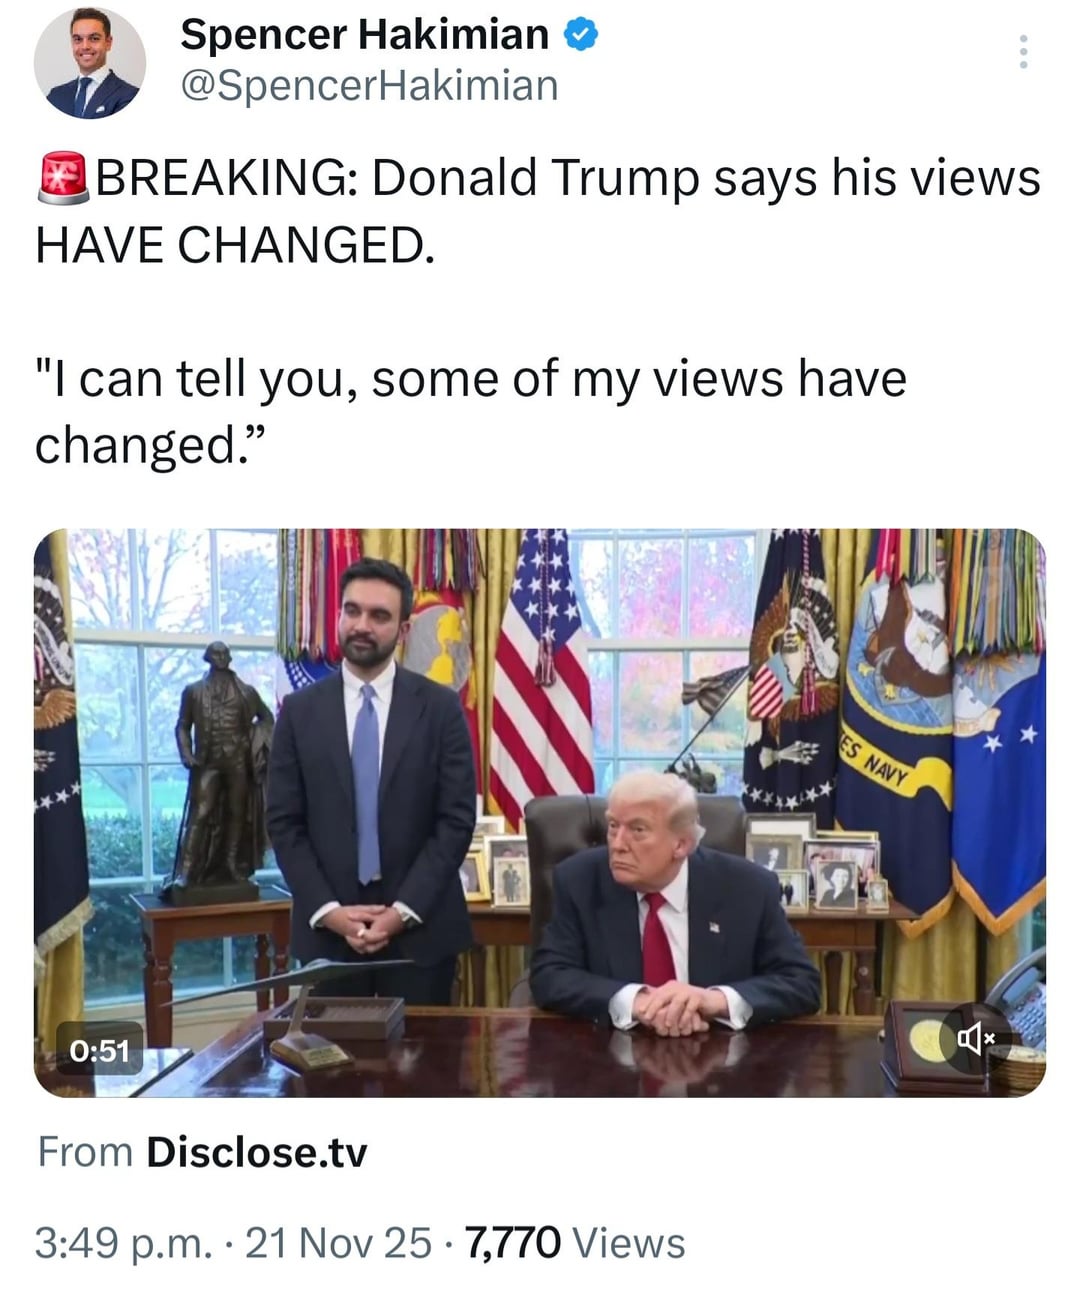
Task: Click the HAVE CHANGED. text line
Action: point(235,244)
